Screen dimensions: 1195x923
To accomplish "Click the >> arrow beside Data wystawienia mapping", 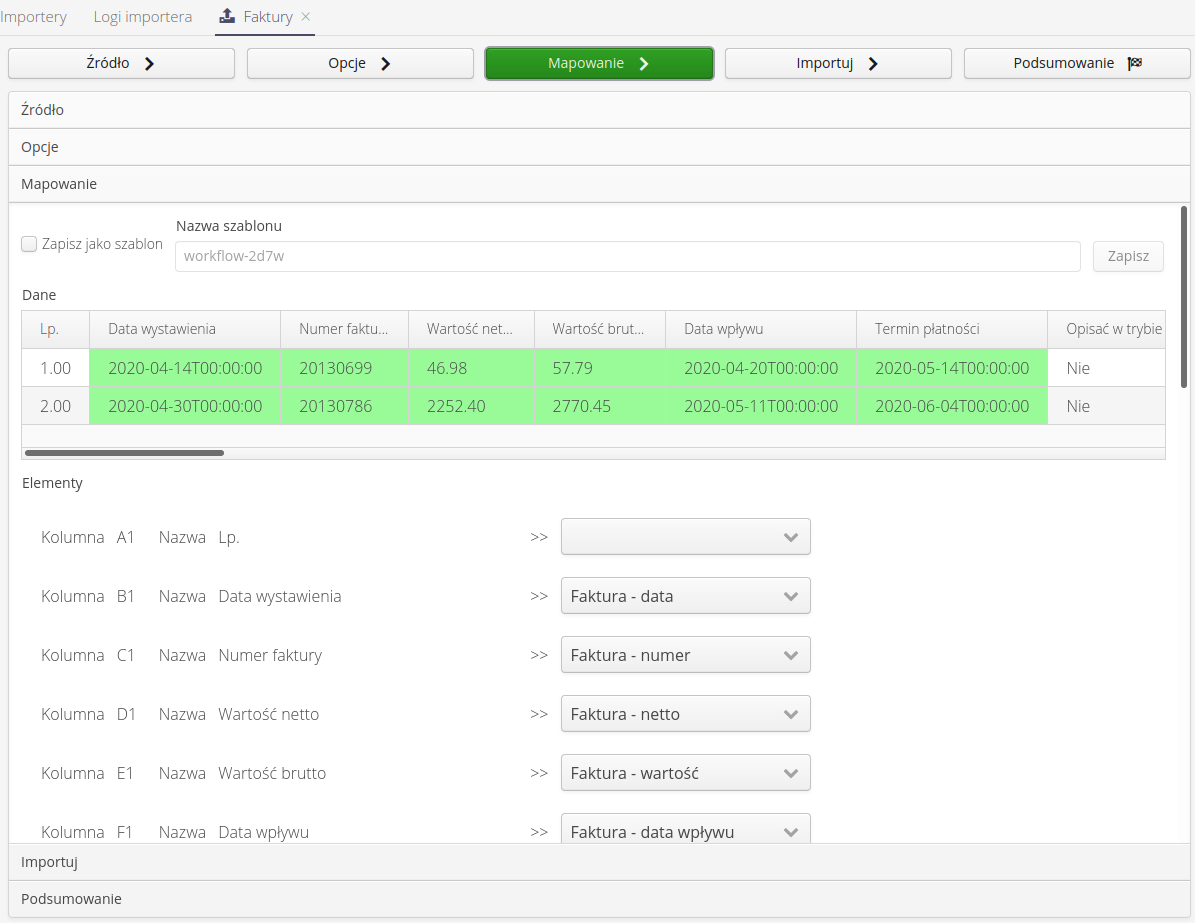I will point(539,596).
